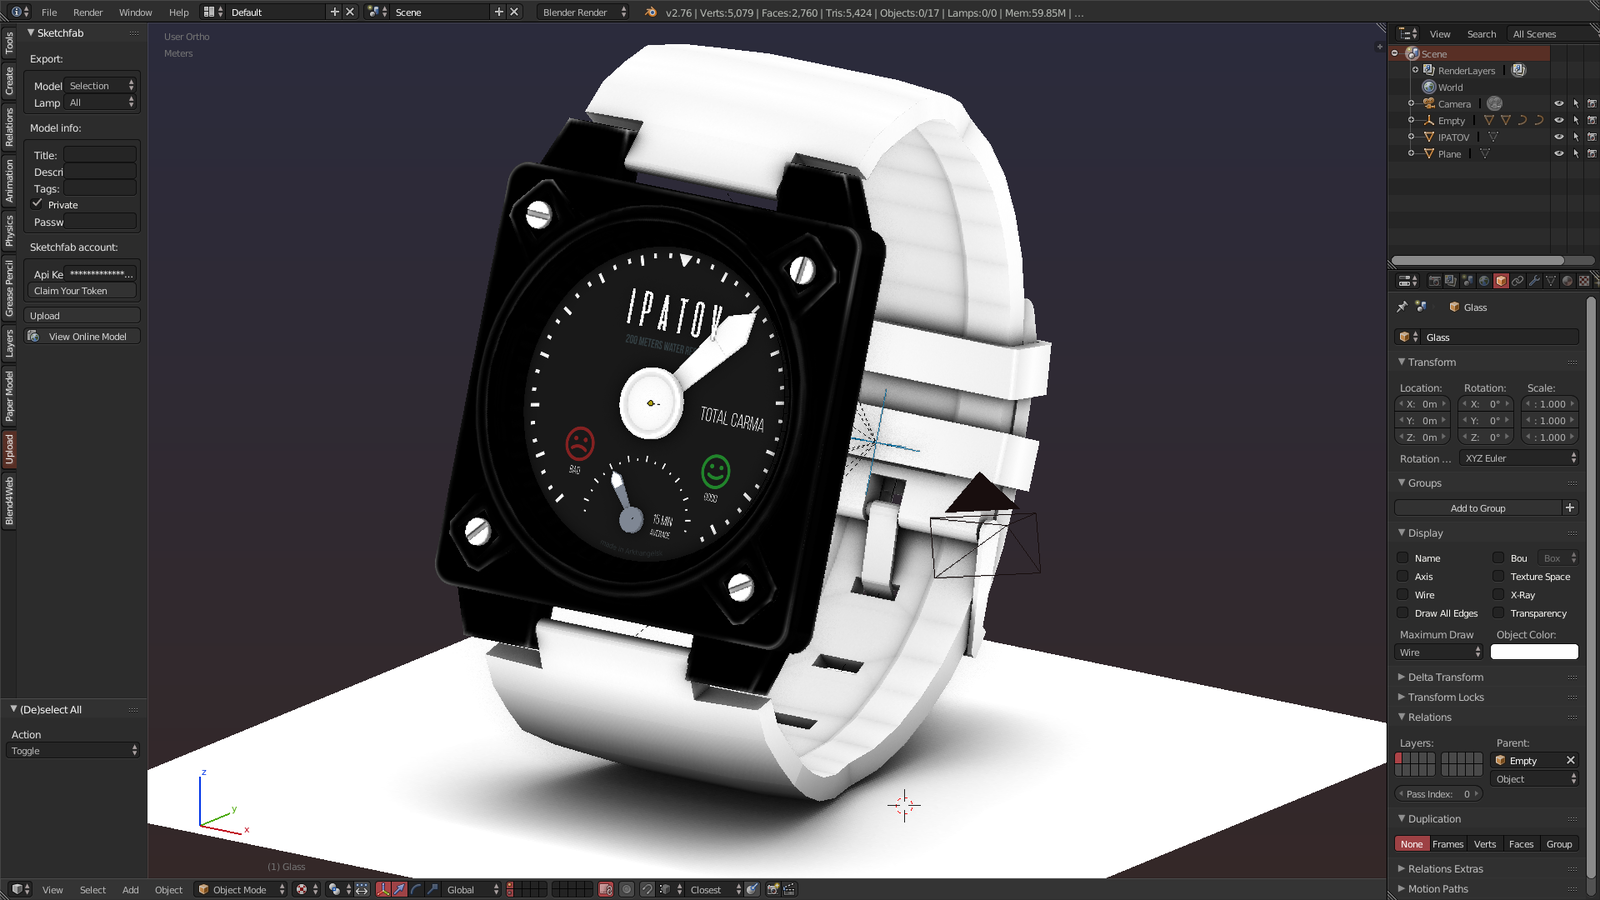Select the rotate manipulator arc icon
The height and width of the screenshot is (900, 1600).
click(416, 889)
